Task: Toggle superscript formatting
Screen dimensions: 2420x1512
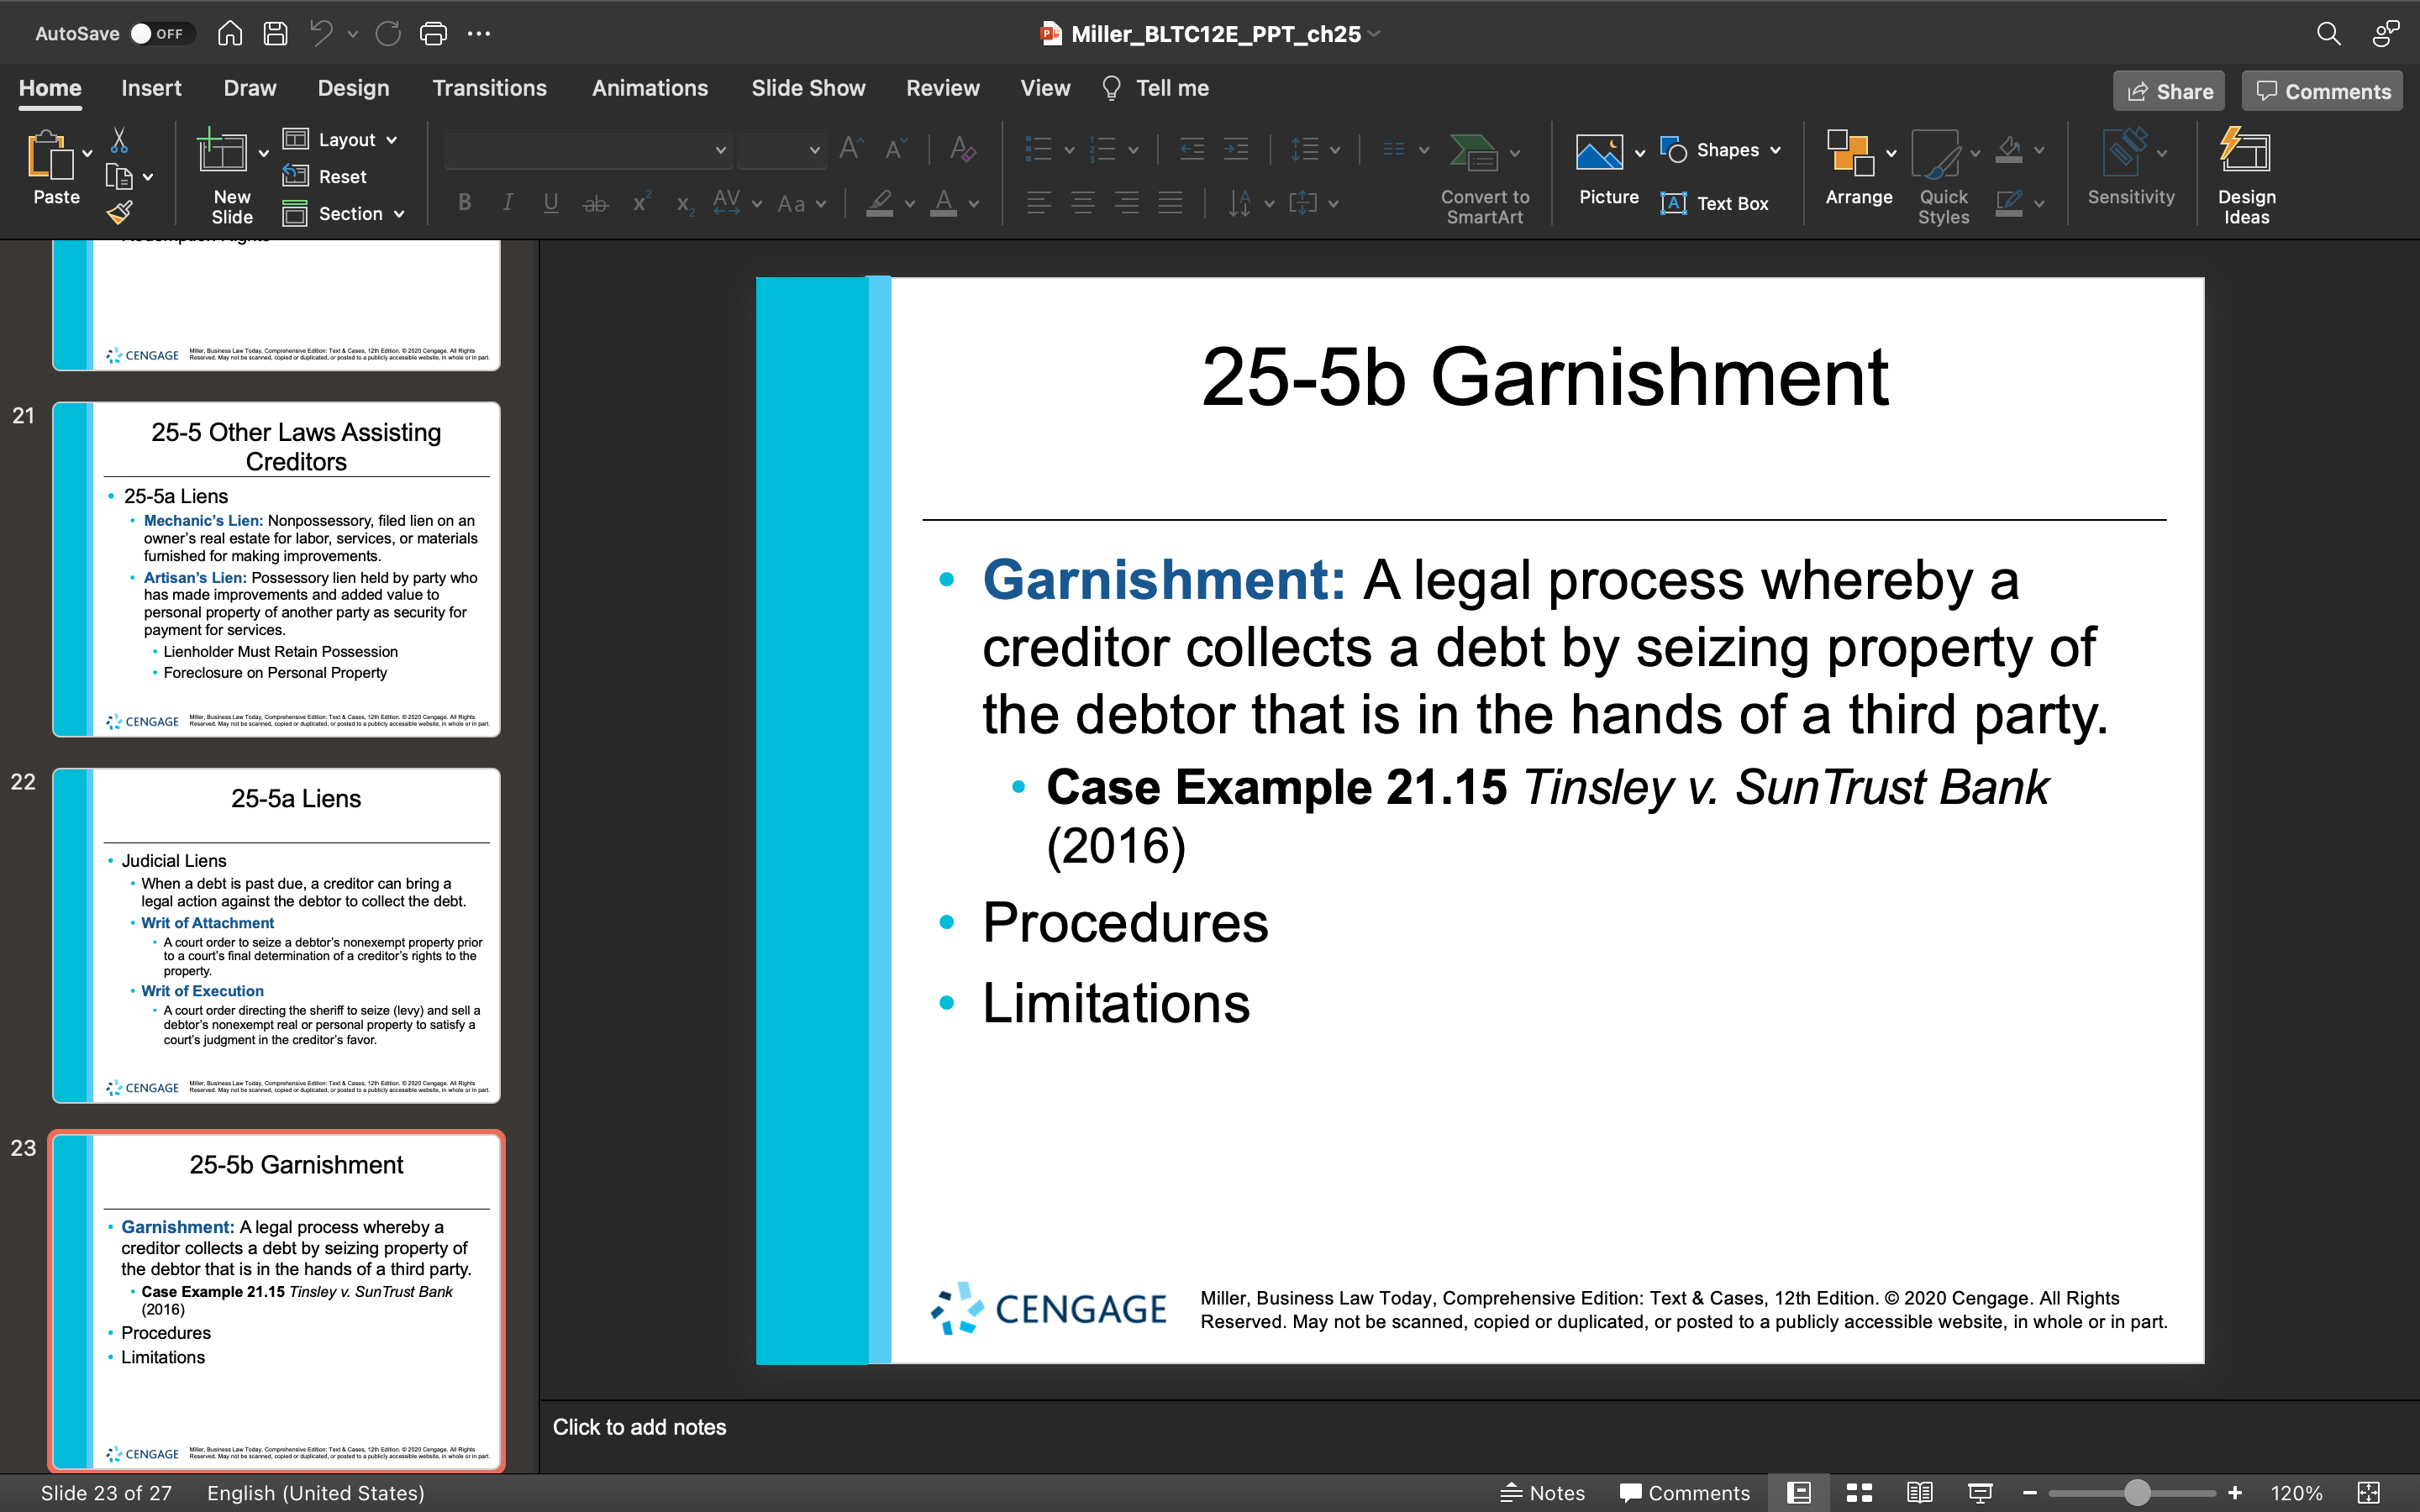Action: click(641, 203)
